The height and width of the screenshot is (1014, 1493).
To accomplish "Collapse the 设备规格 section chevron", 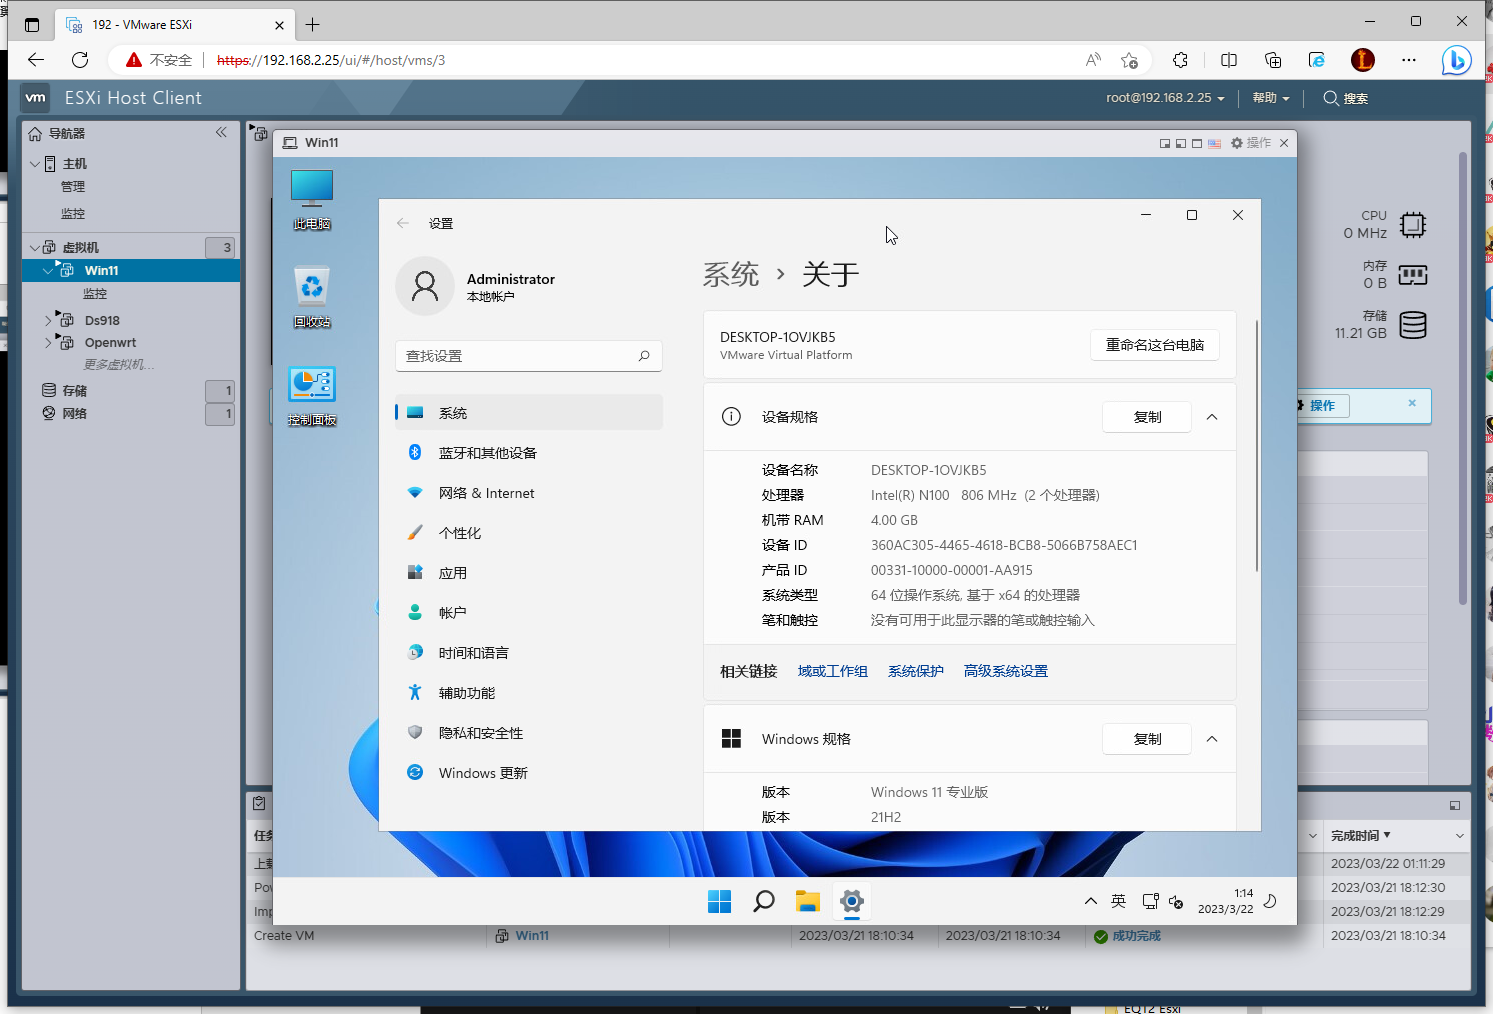I will tap(1212, 417).
